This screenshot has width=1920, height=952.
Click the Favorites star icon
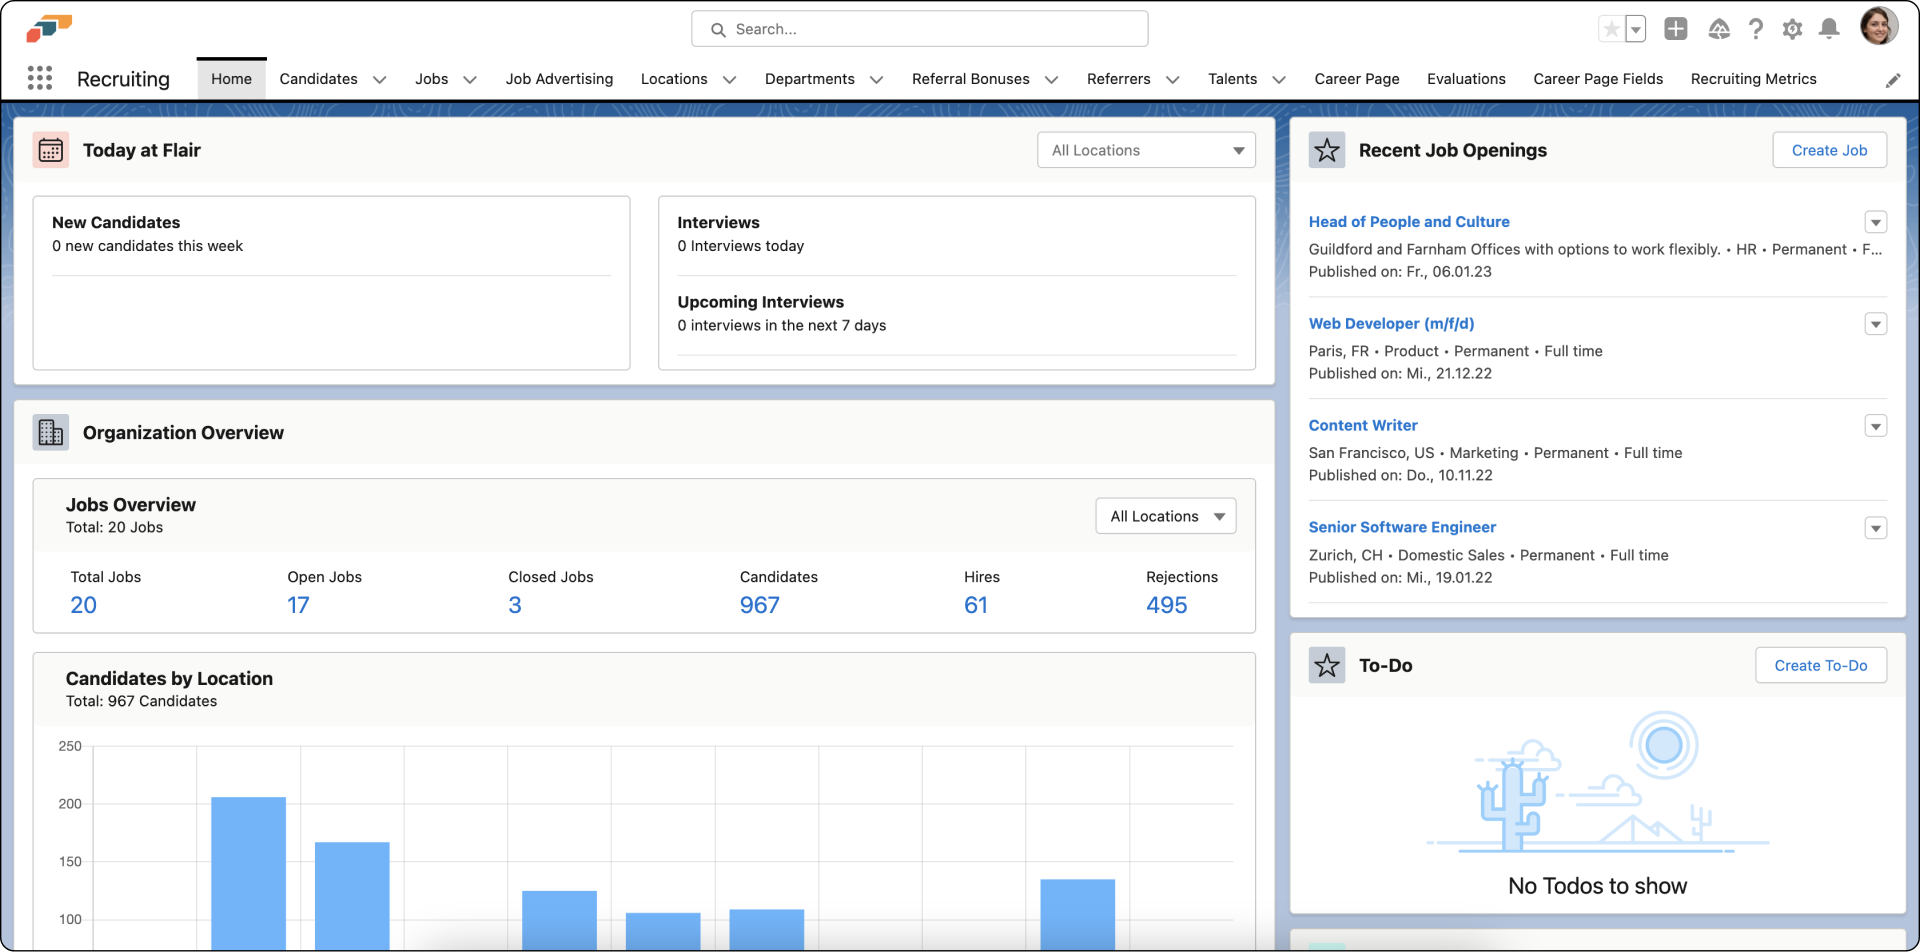point(1611,29)
